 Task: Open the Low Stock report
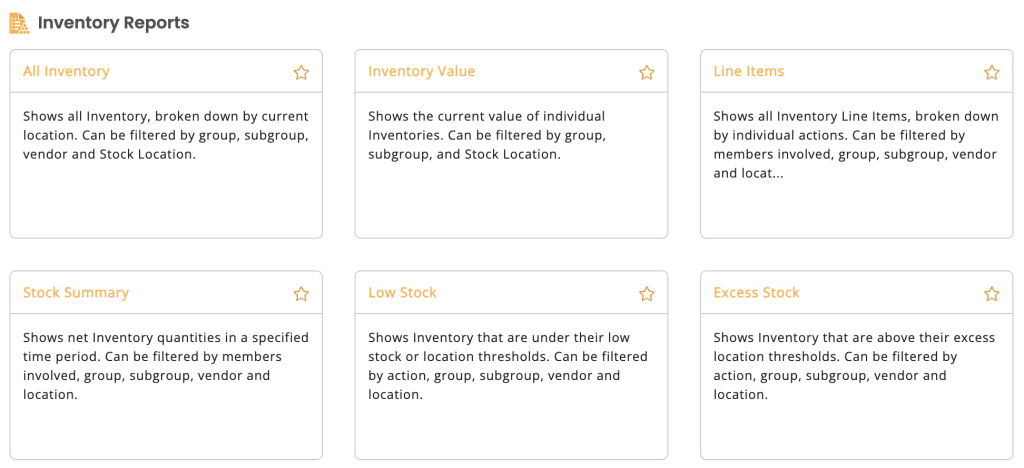(402, 292)
